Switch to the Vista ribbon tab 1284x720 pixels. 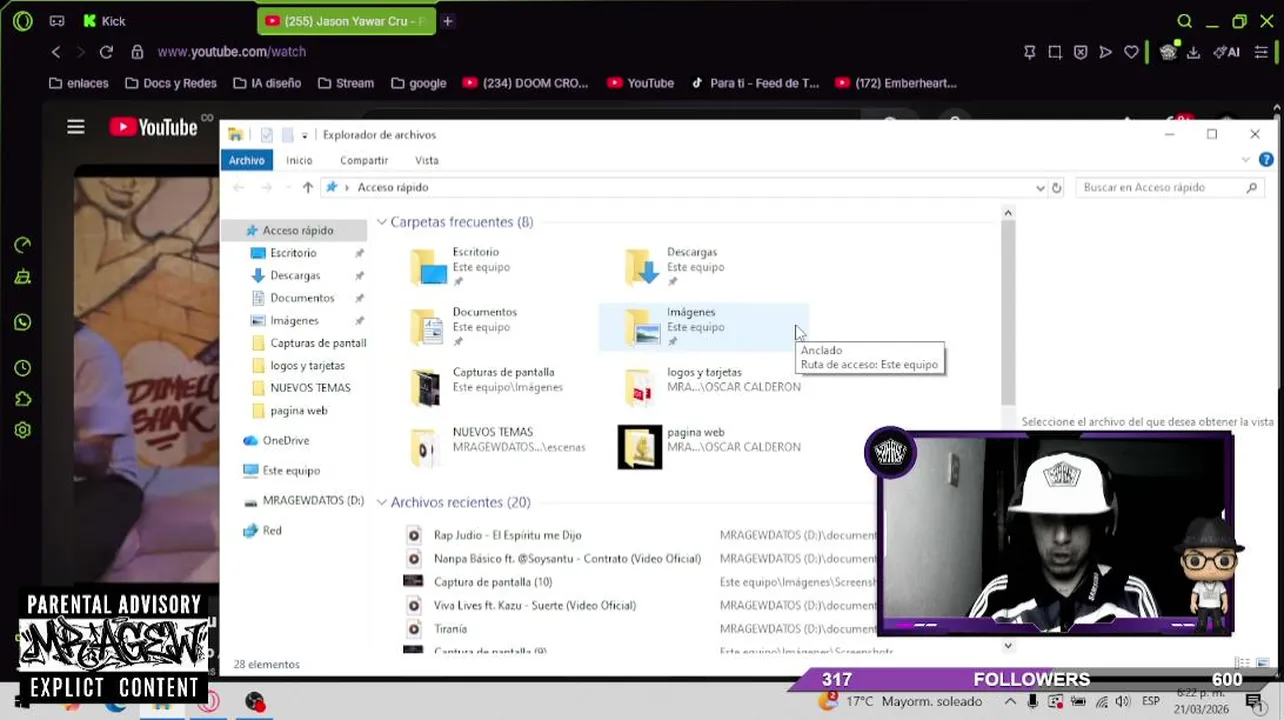[x=427, y=160]
